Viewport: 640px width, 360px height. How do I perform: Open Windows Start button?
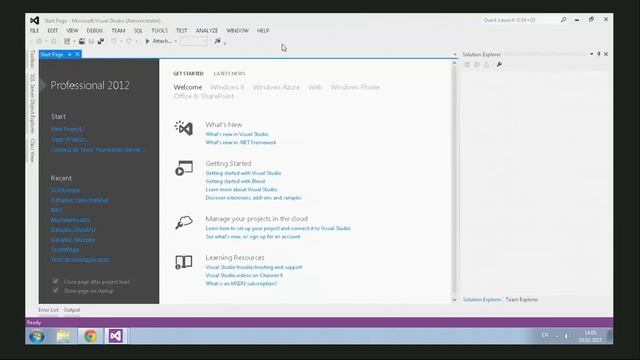pyautogui.click(x=37, y=336)
